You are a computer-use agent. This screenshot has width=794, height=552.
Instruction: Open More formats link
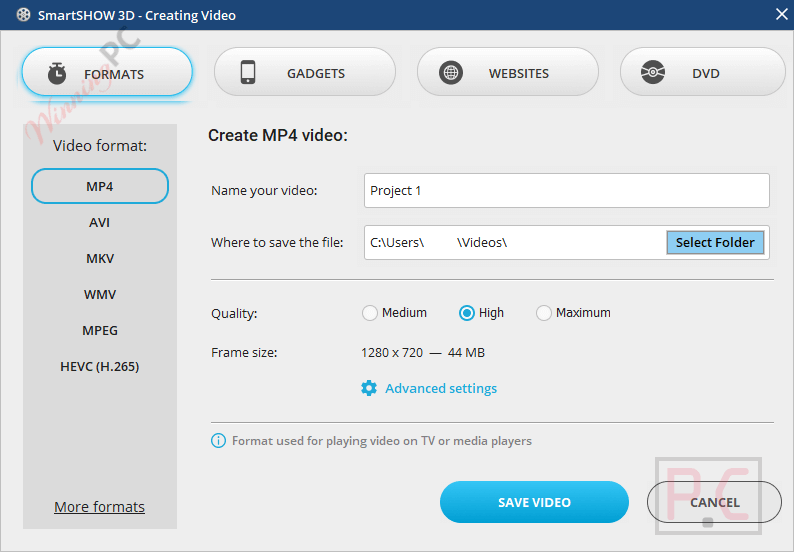[99, 506]
